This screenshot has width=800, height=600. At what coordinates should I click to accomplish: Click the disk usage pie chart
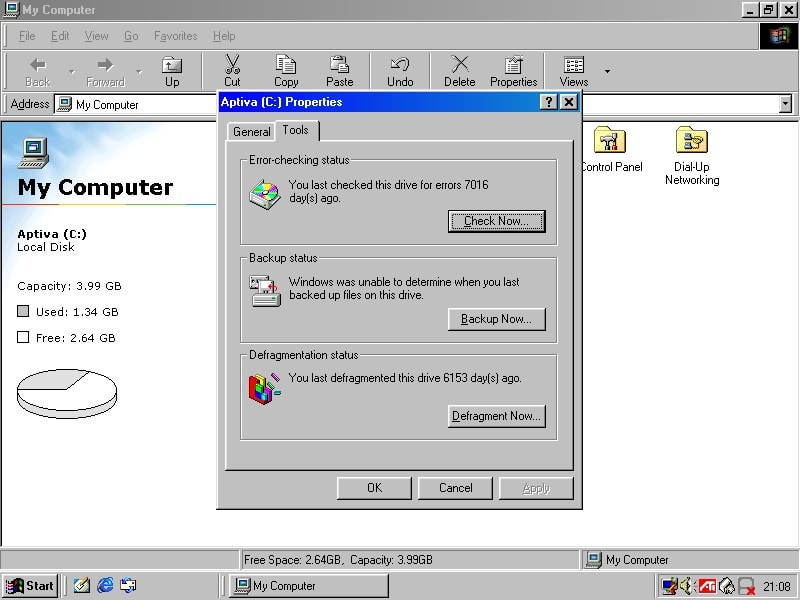pos(67,393)
